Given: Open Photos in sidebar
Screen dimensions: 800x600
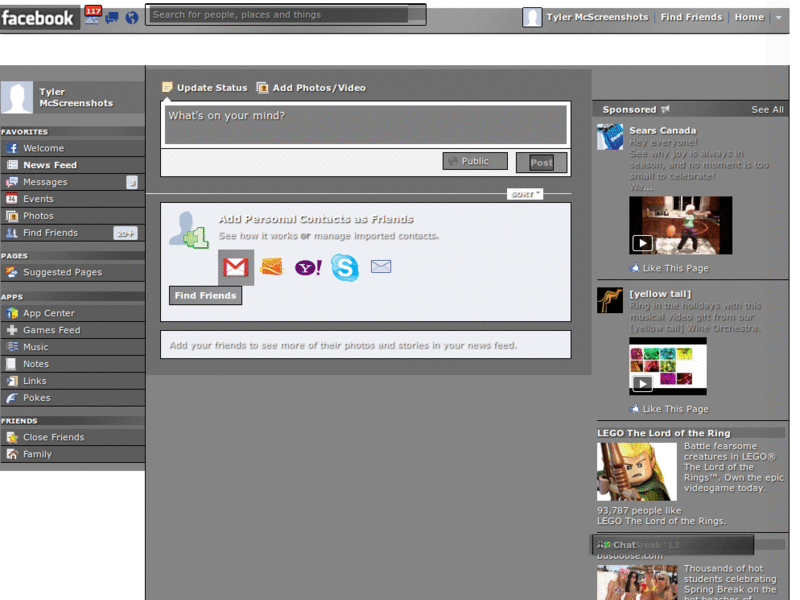Looking at the screenshot, I should 73,215.
